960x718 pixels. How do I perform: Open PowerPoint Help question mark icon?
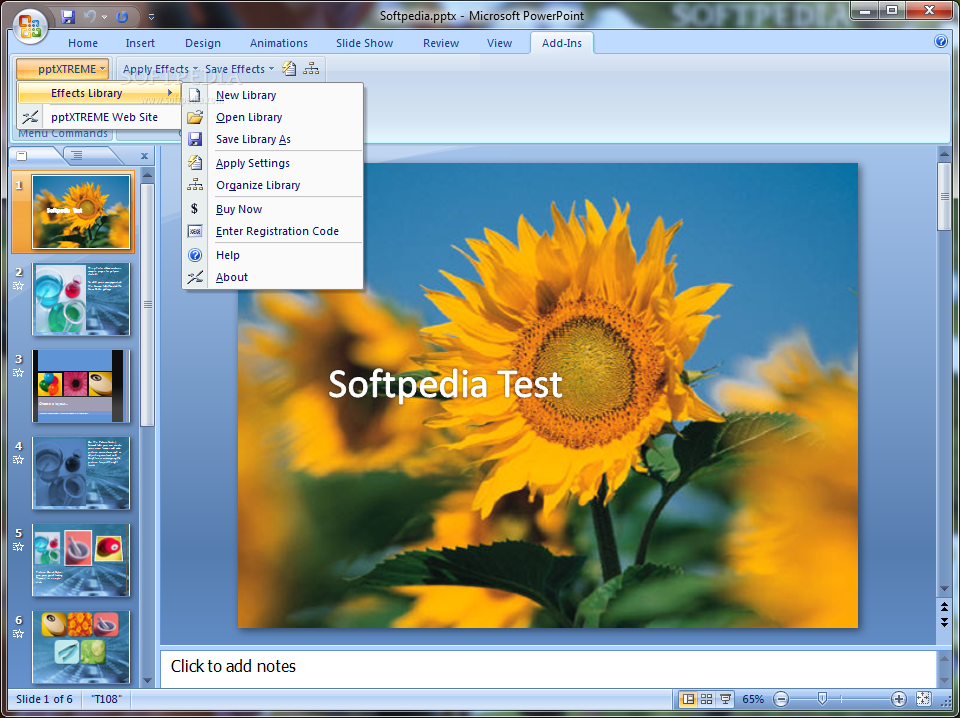tap(941, 41)
